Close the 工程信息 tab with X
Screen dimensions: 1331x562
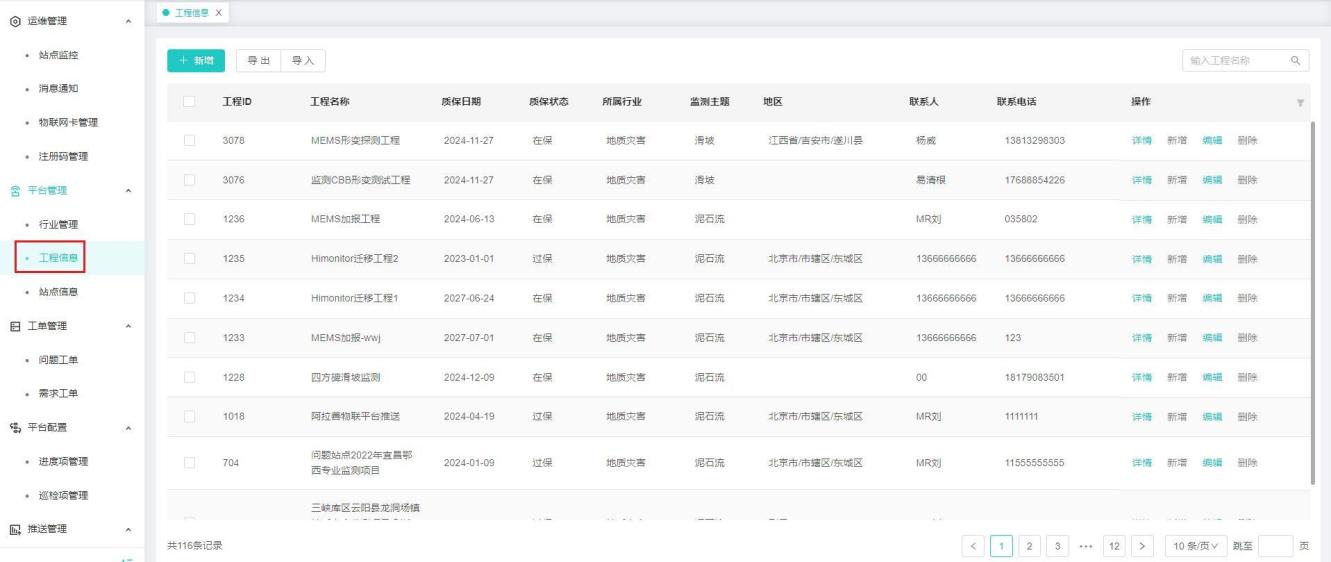click(219, 11)
